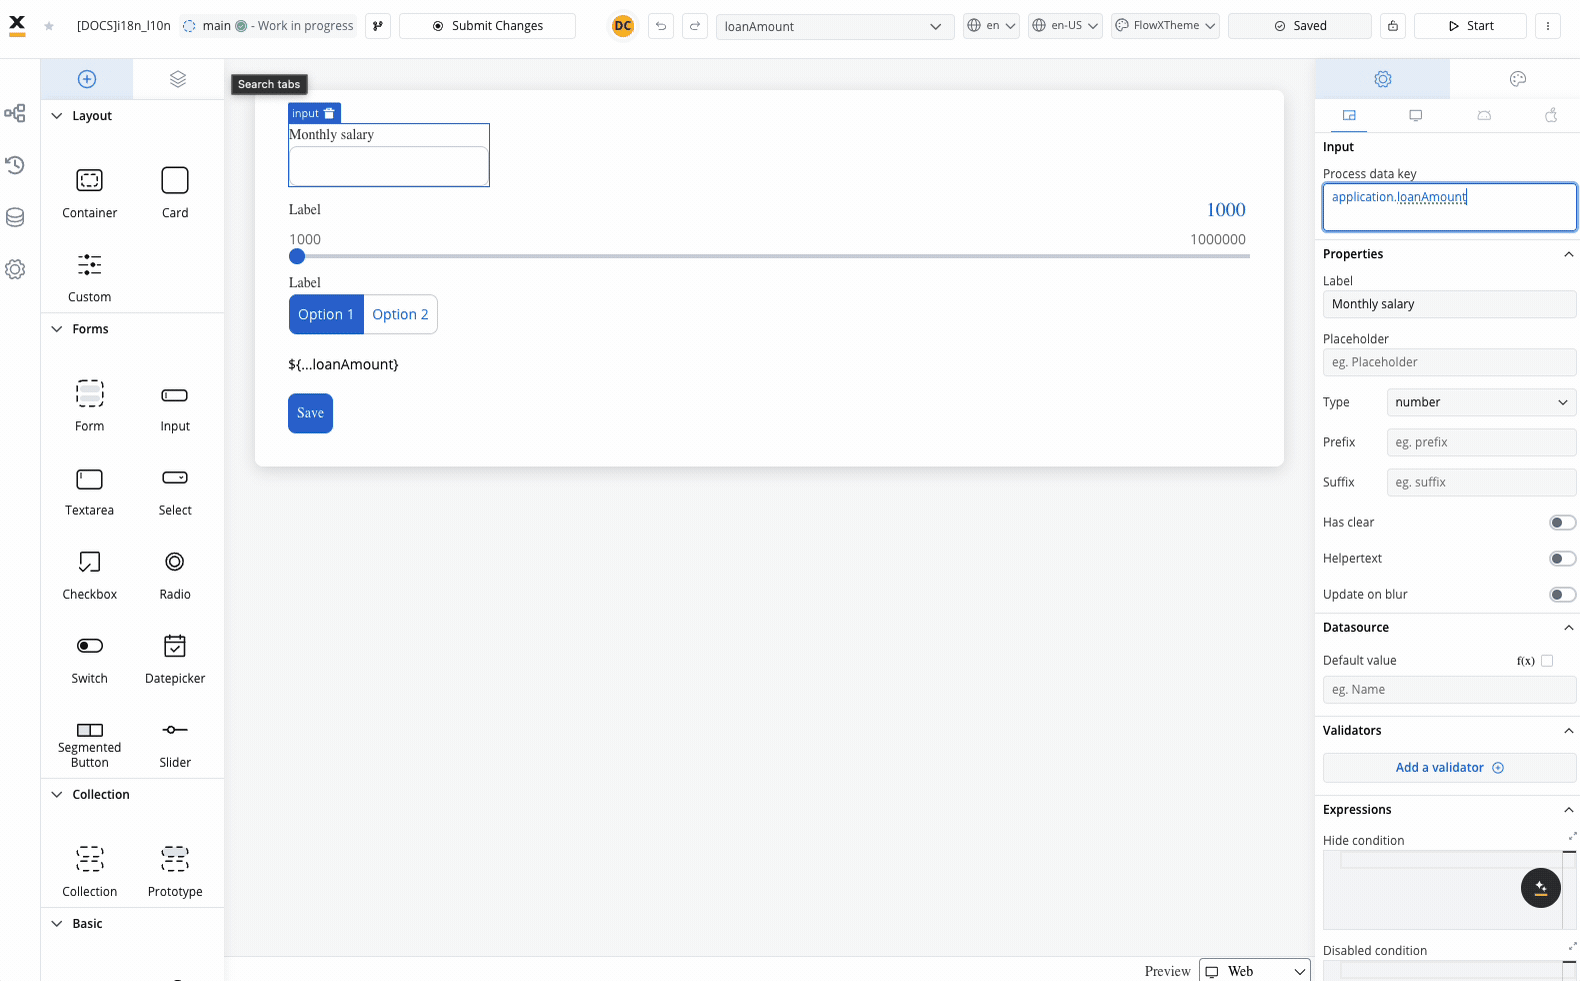Screen dimensions: 1580x981
Task: Select the Segmented Button component
Action: point(90,744)
